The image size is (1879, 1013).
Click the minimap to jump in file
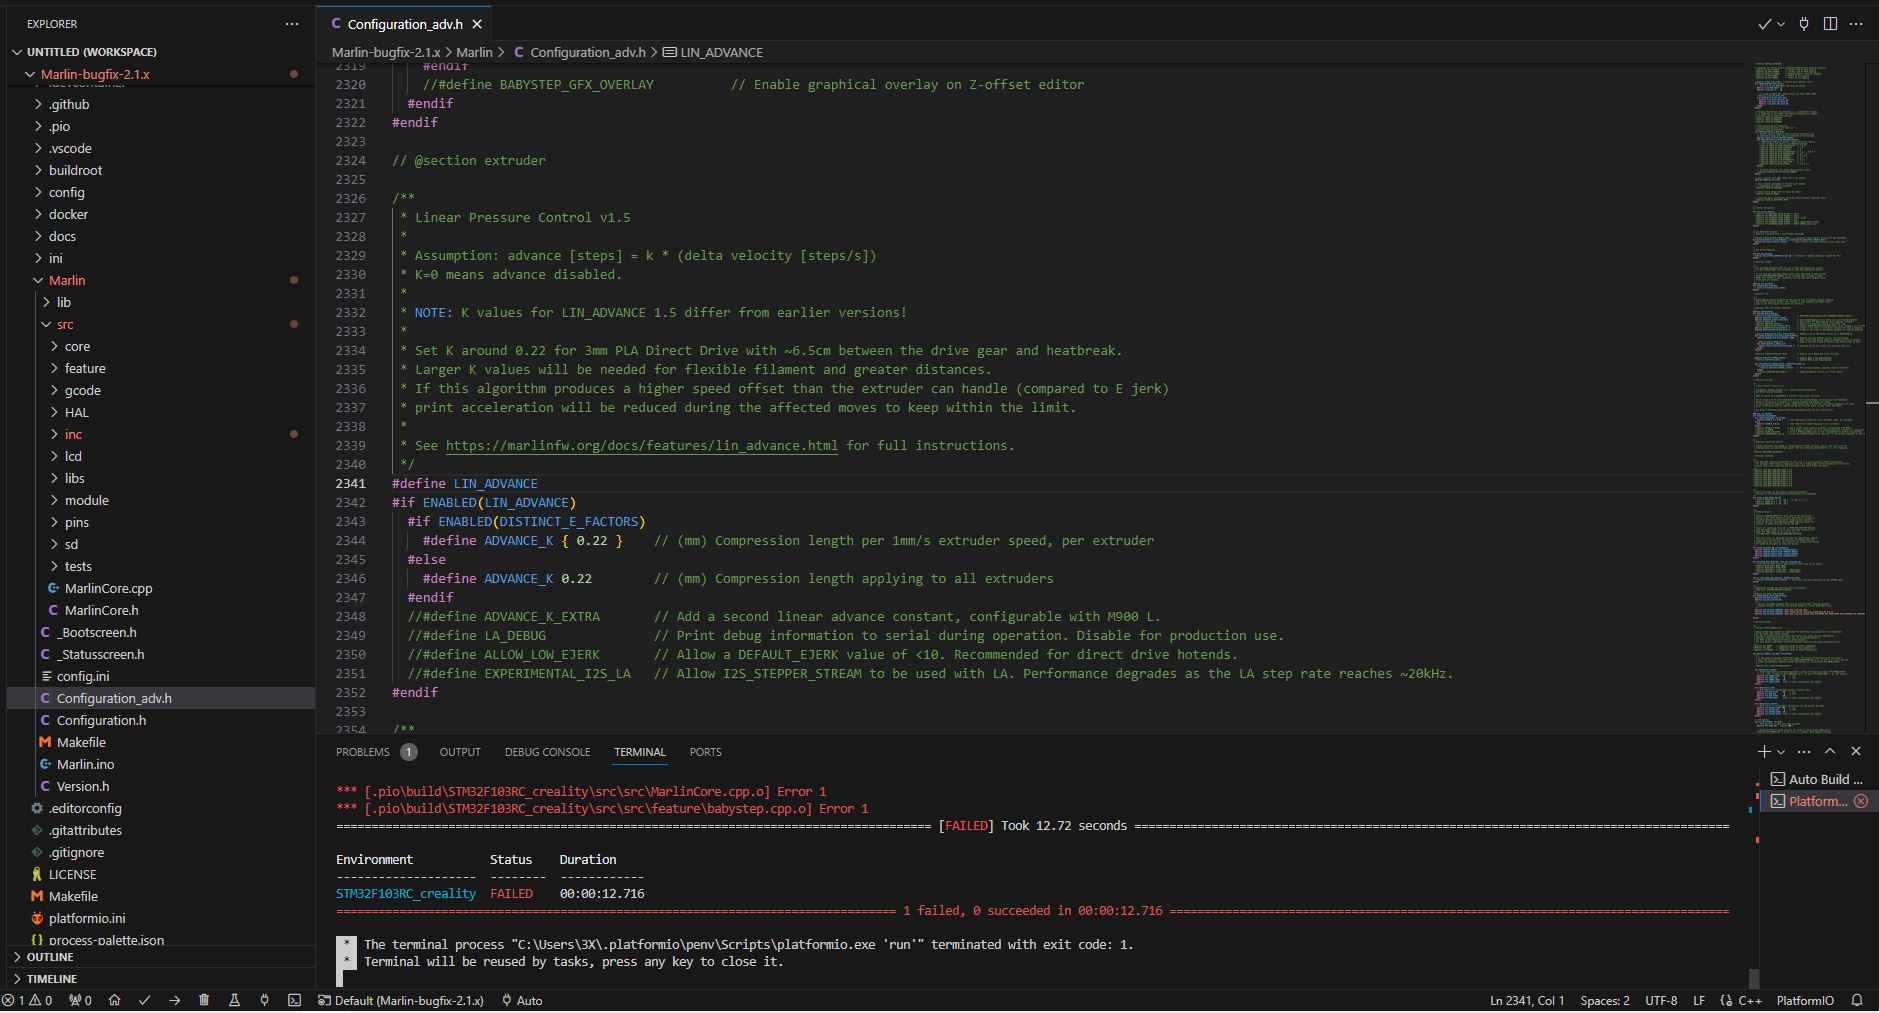click(x=1805, y=300)
